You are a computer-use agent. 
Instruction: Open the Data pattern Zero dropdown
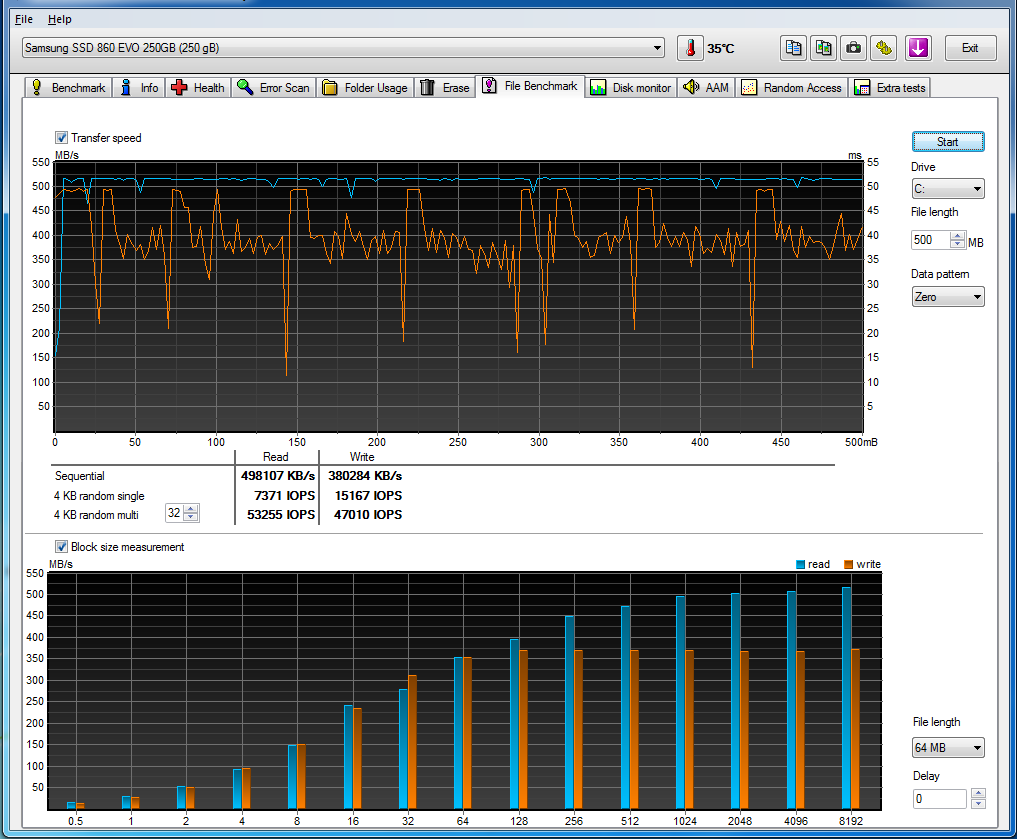pos(948,297)
